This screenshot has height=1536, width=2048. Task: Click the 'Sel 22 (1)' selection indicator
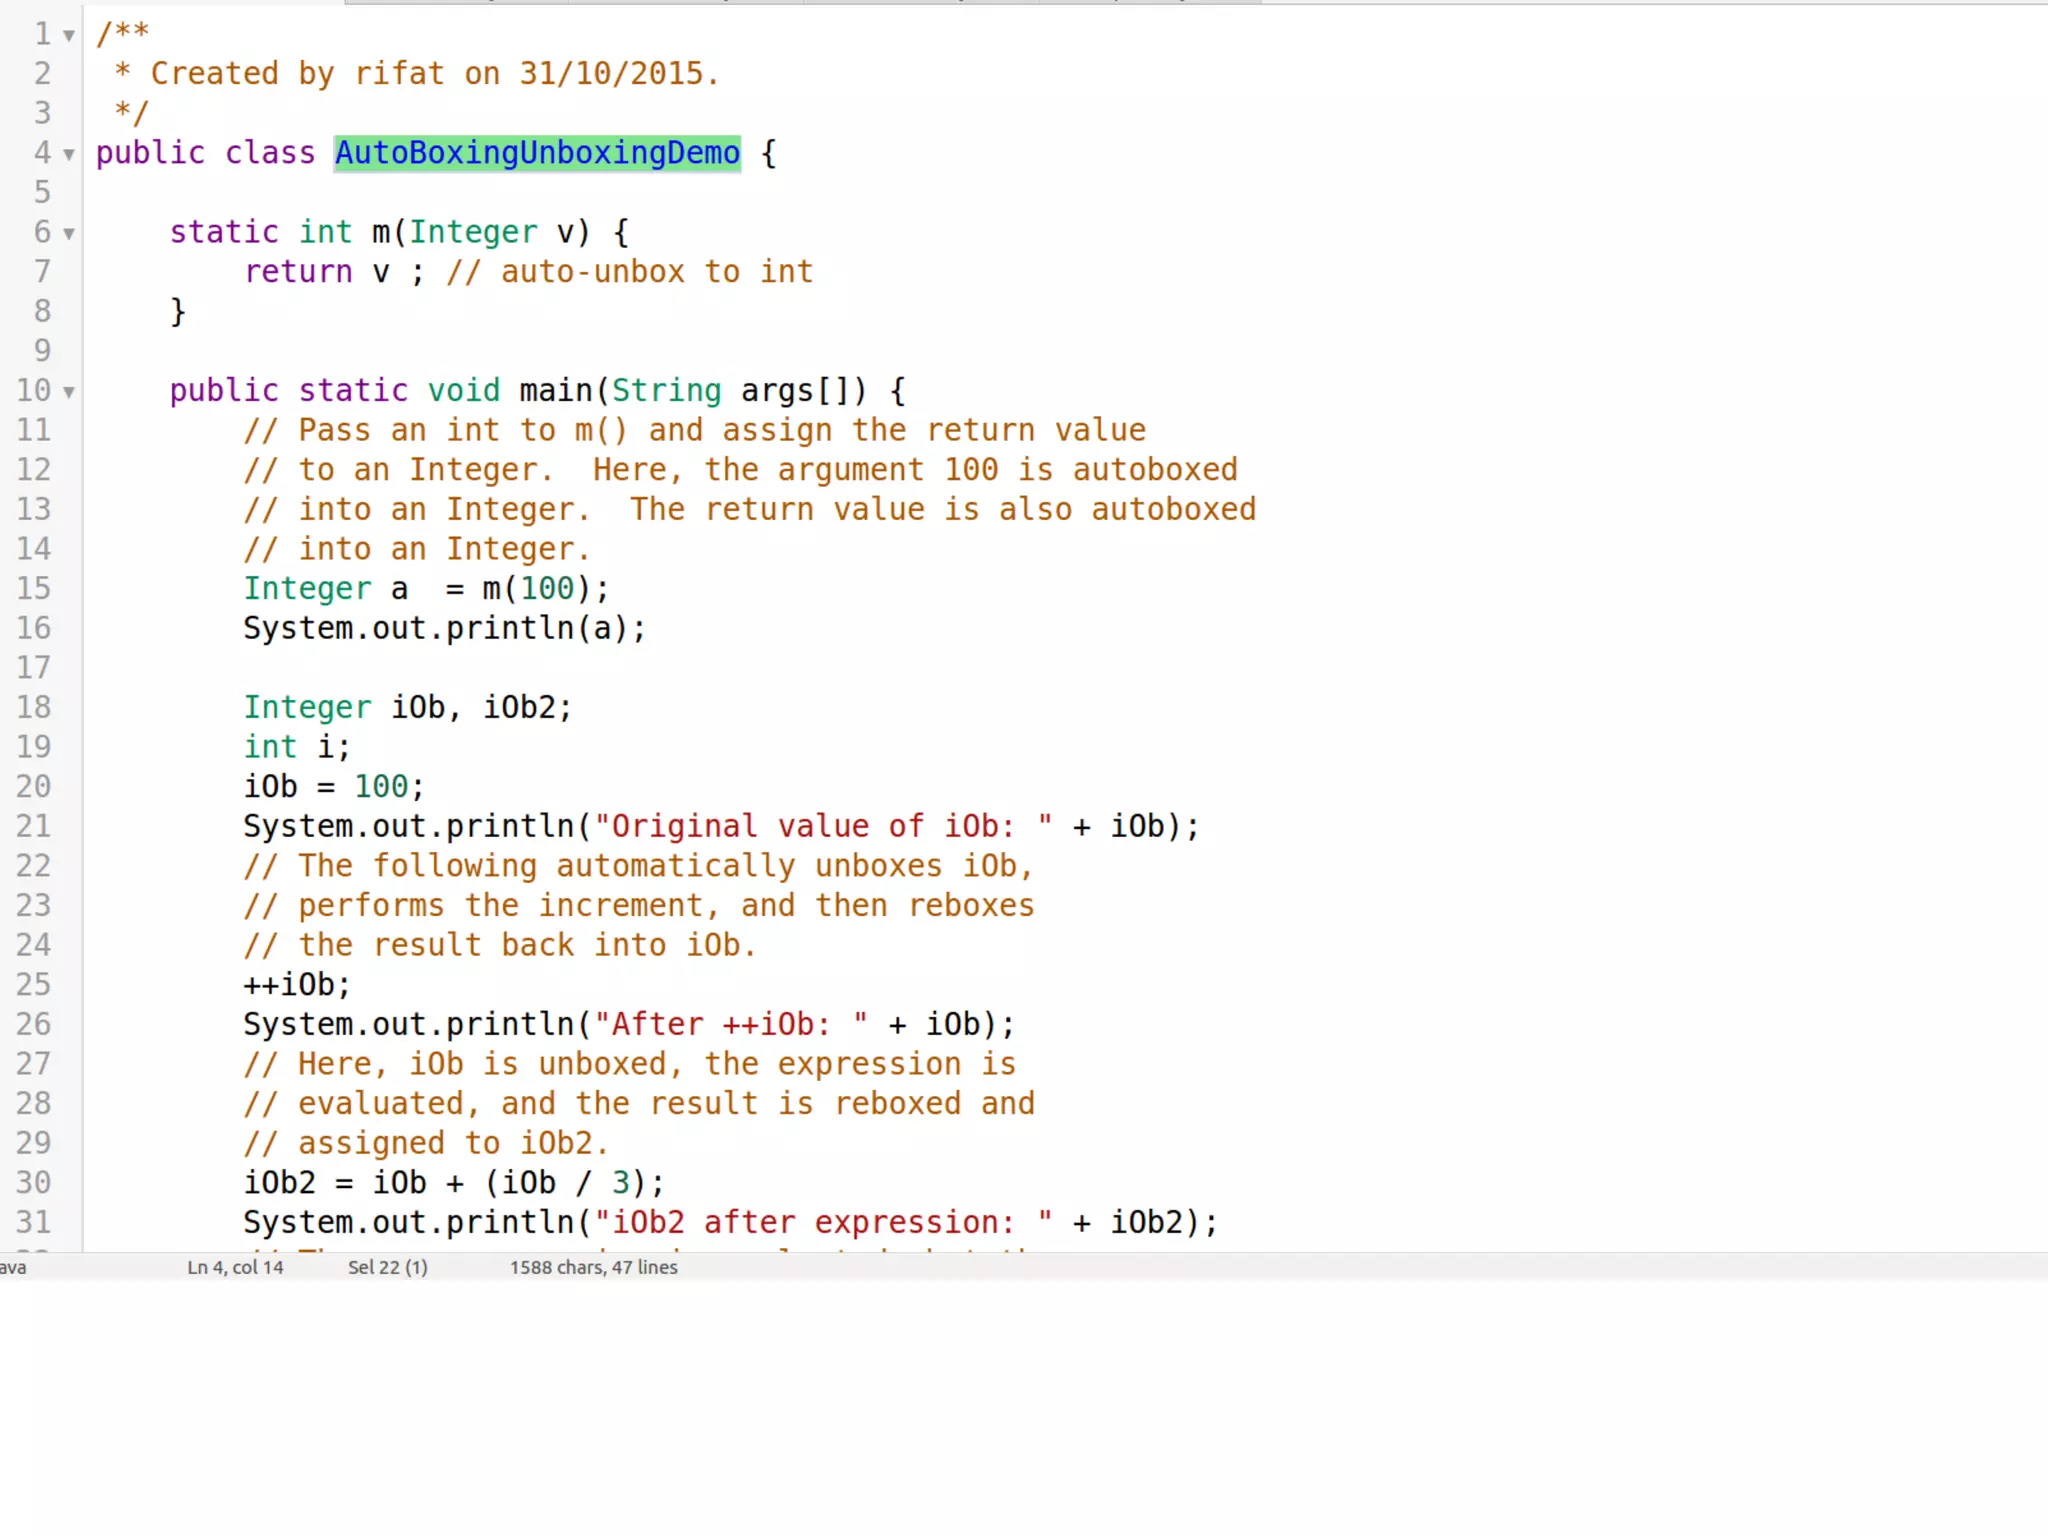pos(387,1267)
